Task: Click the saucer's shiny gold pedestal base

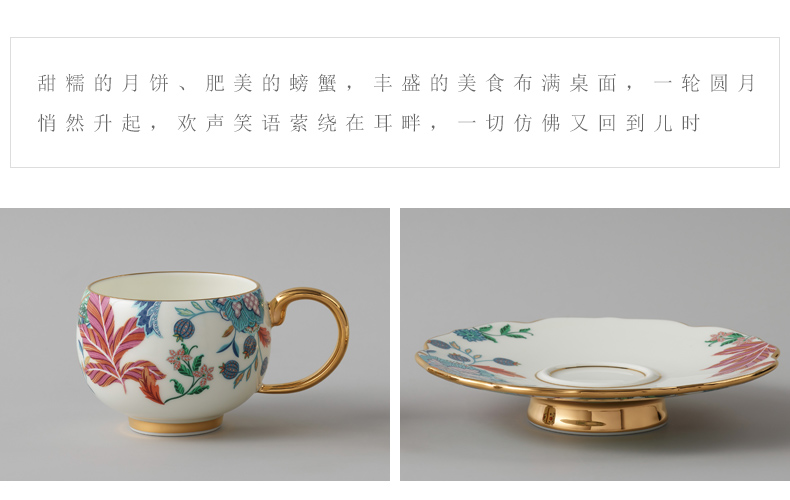Action: 597,414
